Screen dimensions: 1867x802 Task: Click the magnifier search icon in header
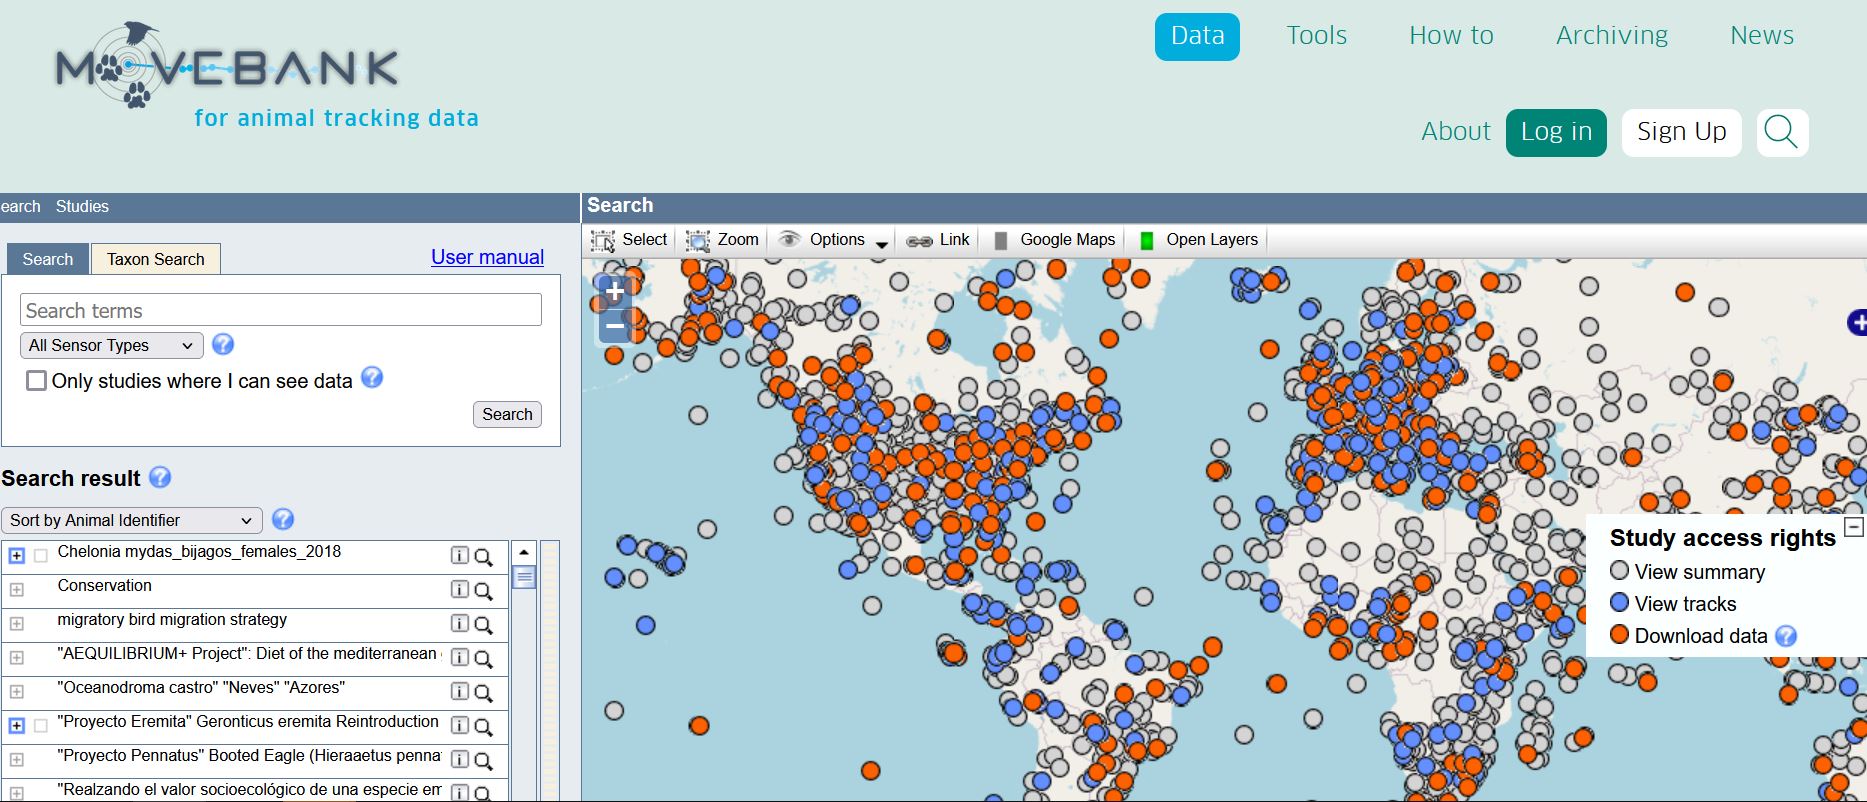[x=1781, y=132]
